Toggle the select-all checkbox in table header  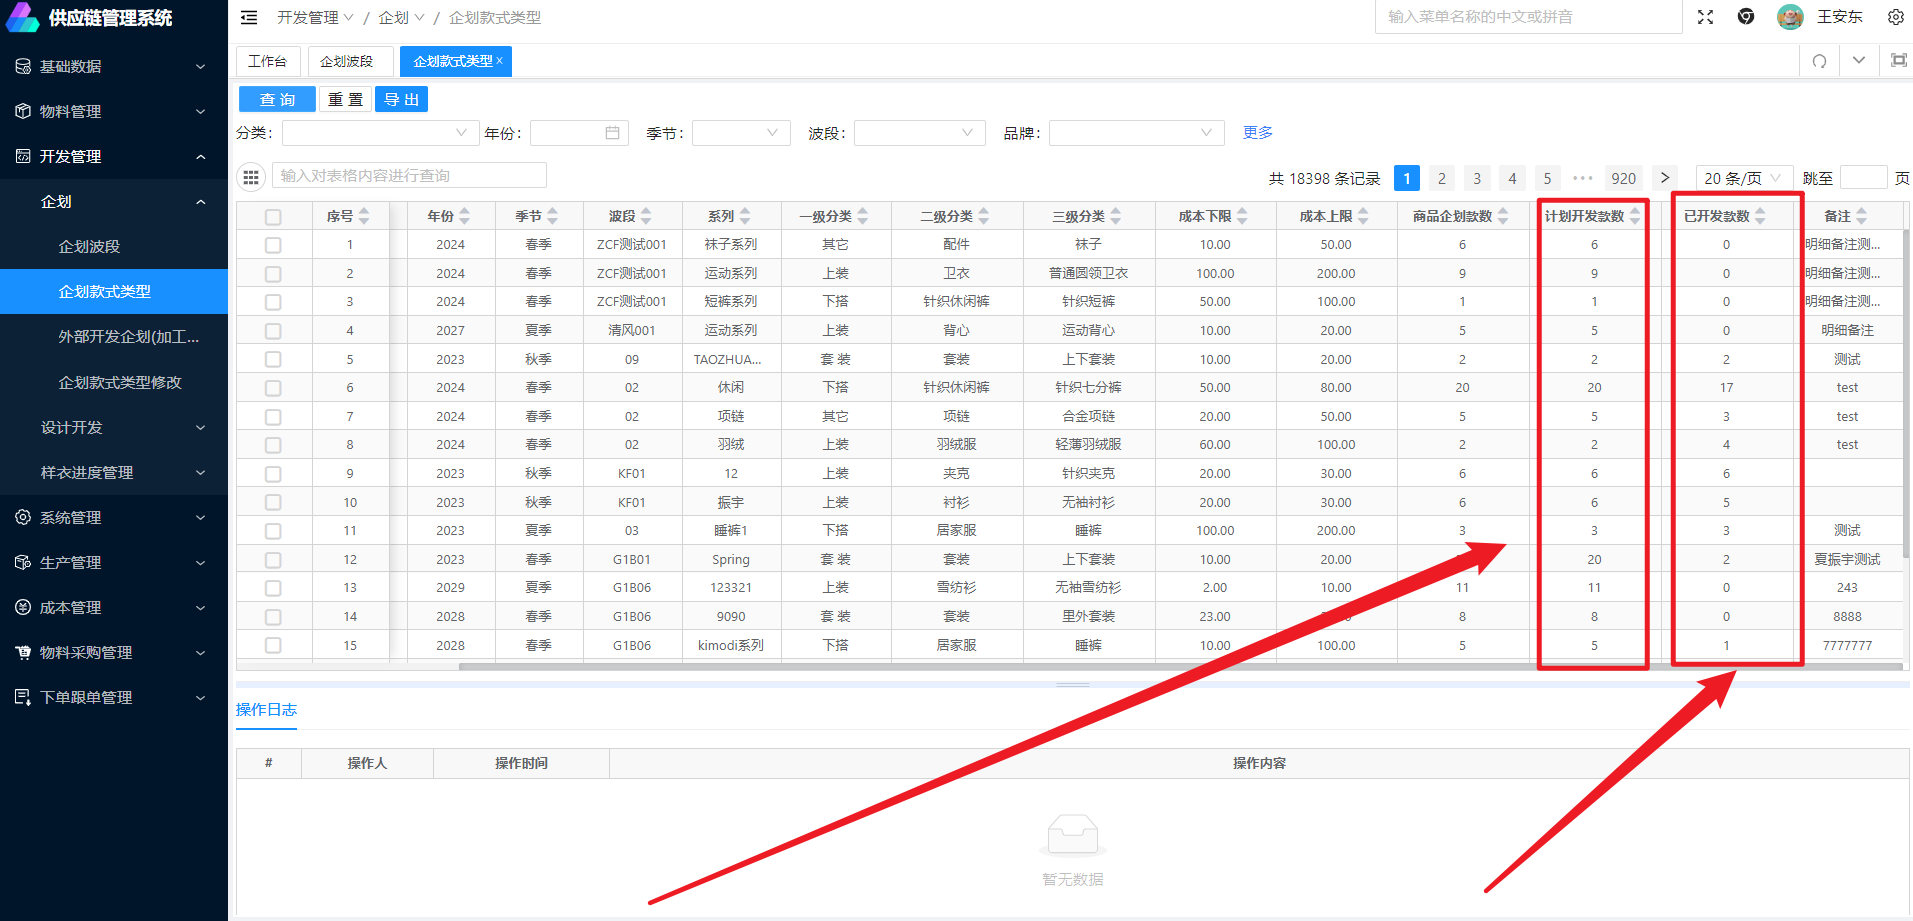click(273, 216)
